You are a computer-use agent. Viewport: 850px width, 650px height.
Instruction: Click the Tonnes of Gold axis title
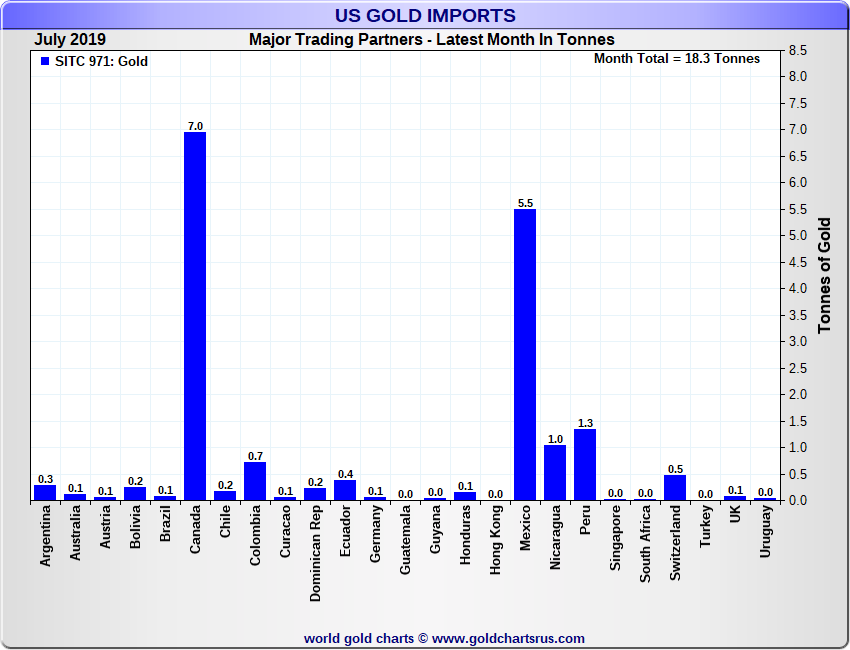pos(825,275)
